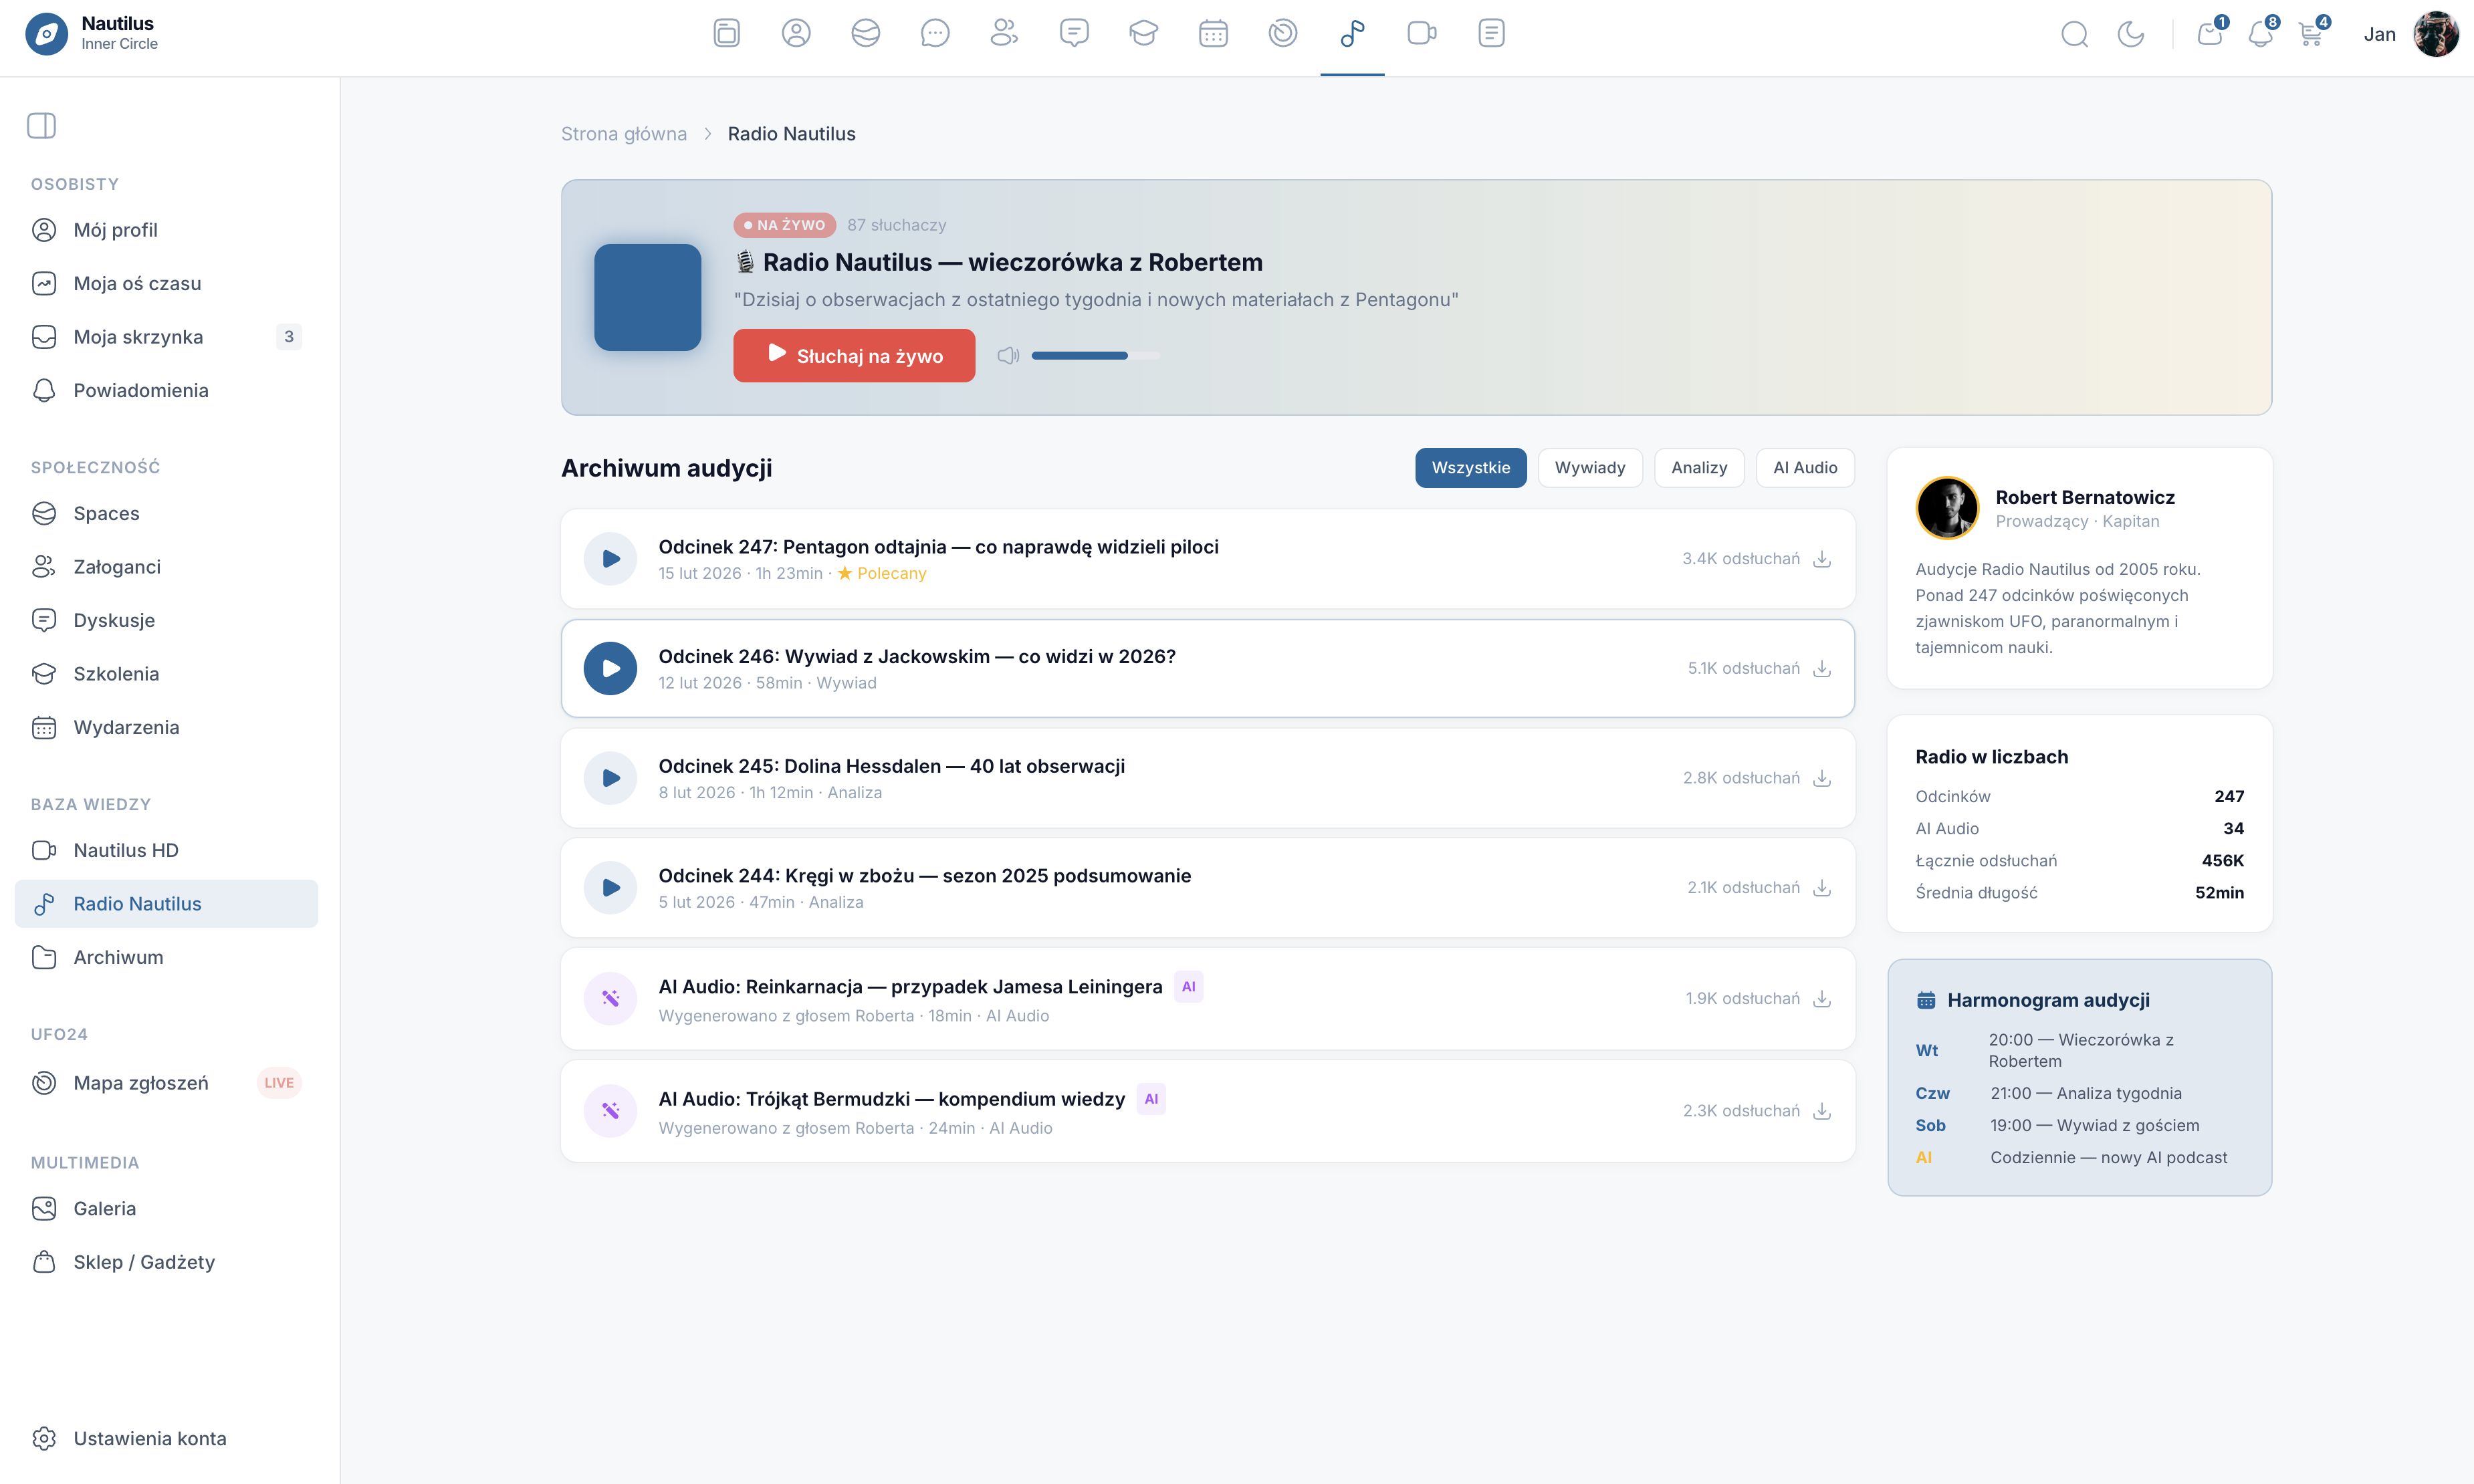Open search with the magnifier icon

tap(2074, 34)
